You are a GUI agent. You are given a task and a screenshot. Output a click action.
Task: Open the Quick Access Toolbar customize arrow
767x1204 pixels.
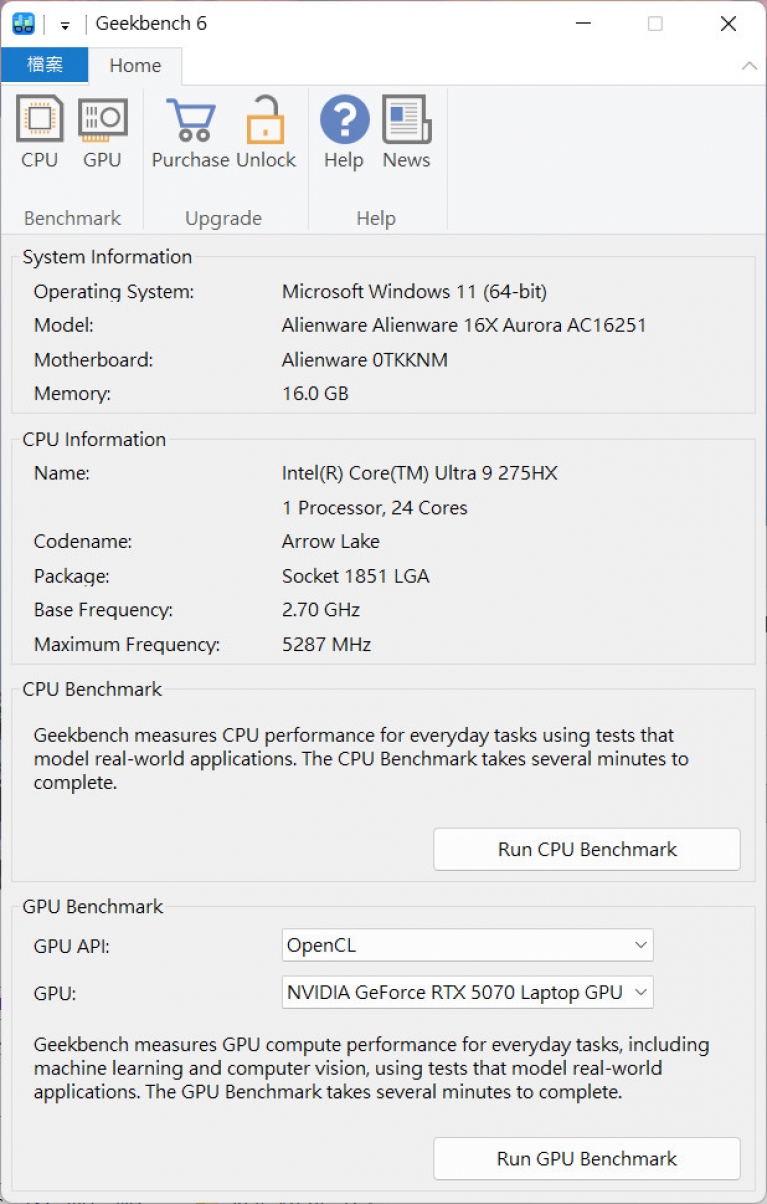[65, 25]
